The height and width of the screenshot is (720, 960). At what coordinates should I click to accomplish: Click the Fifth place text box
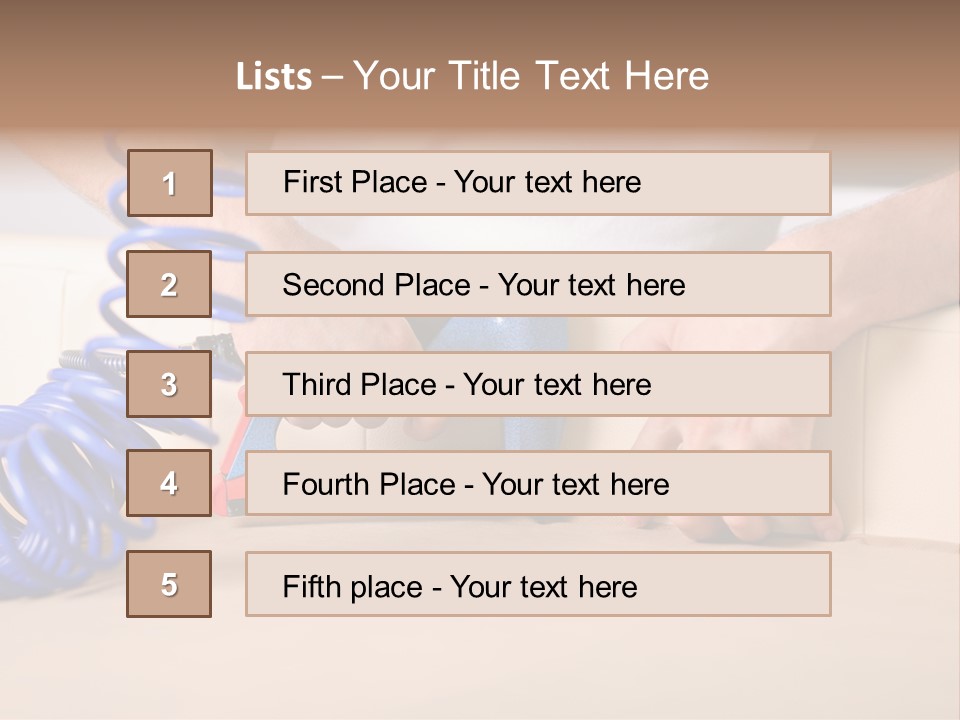point(538,584)
